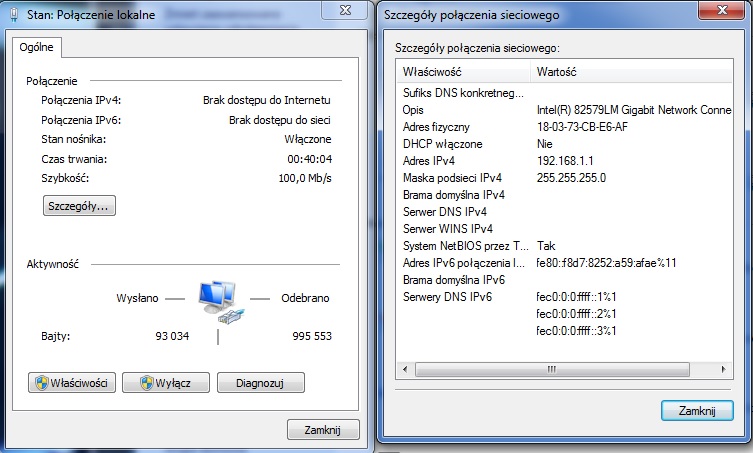
Task: Open Właściwości with the shield icon
Action: click(x=74, y=382)
